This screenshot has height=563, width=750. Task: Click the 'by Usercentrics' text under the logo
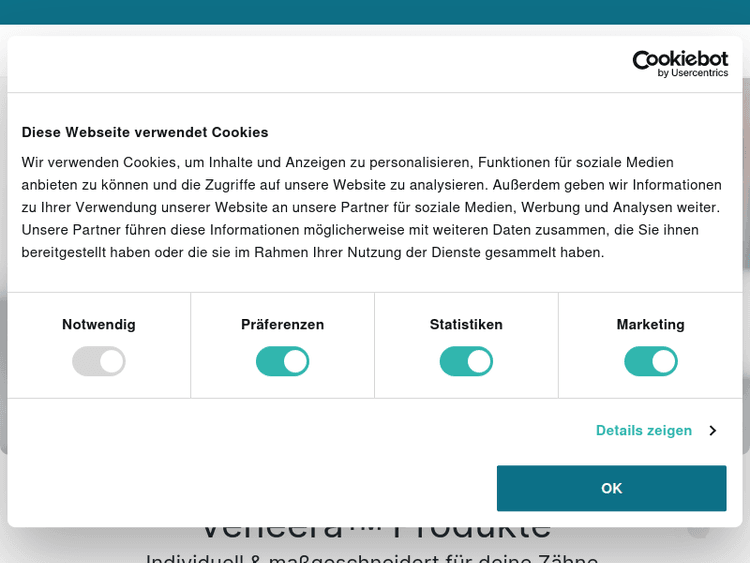pos(692,73)
